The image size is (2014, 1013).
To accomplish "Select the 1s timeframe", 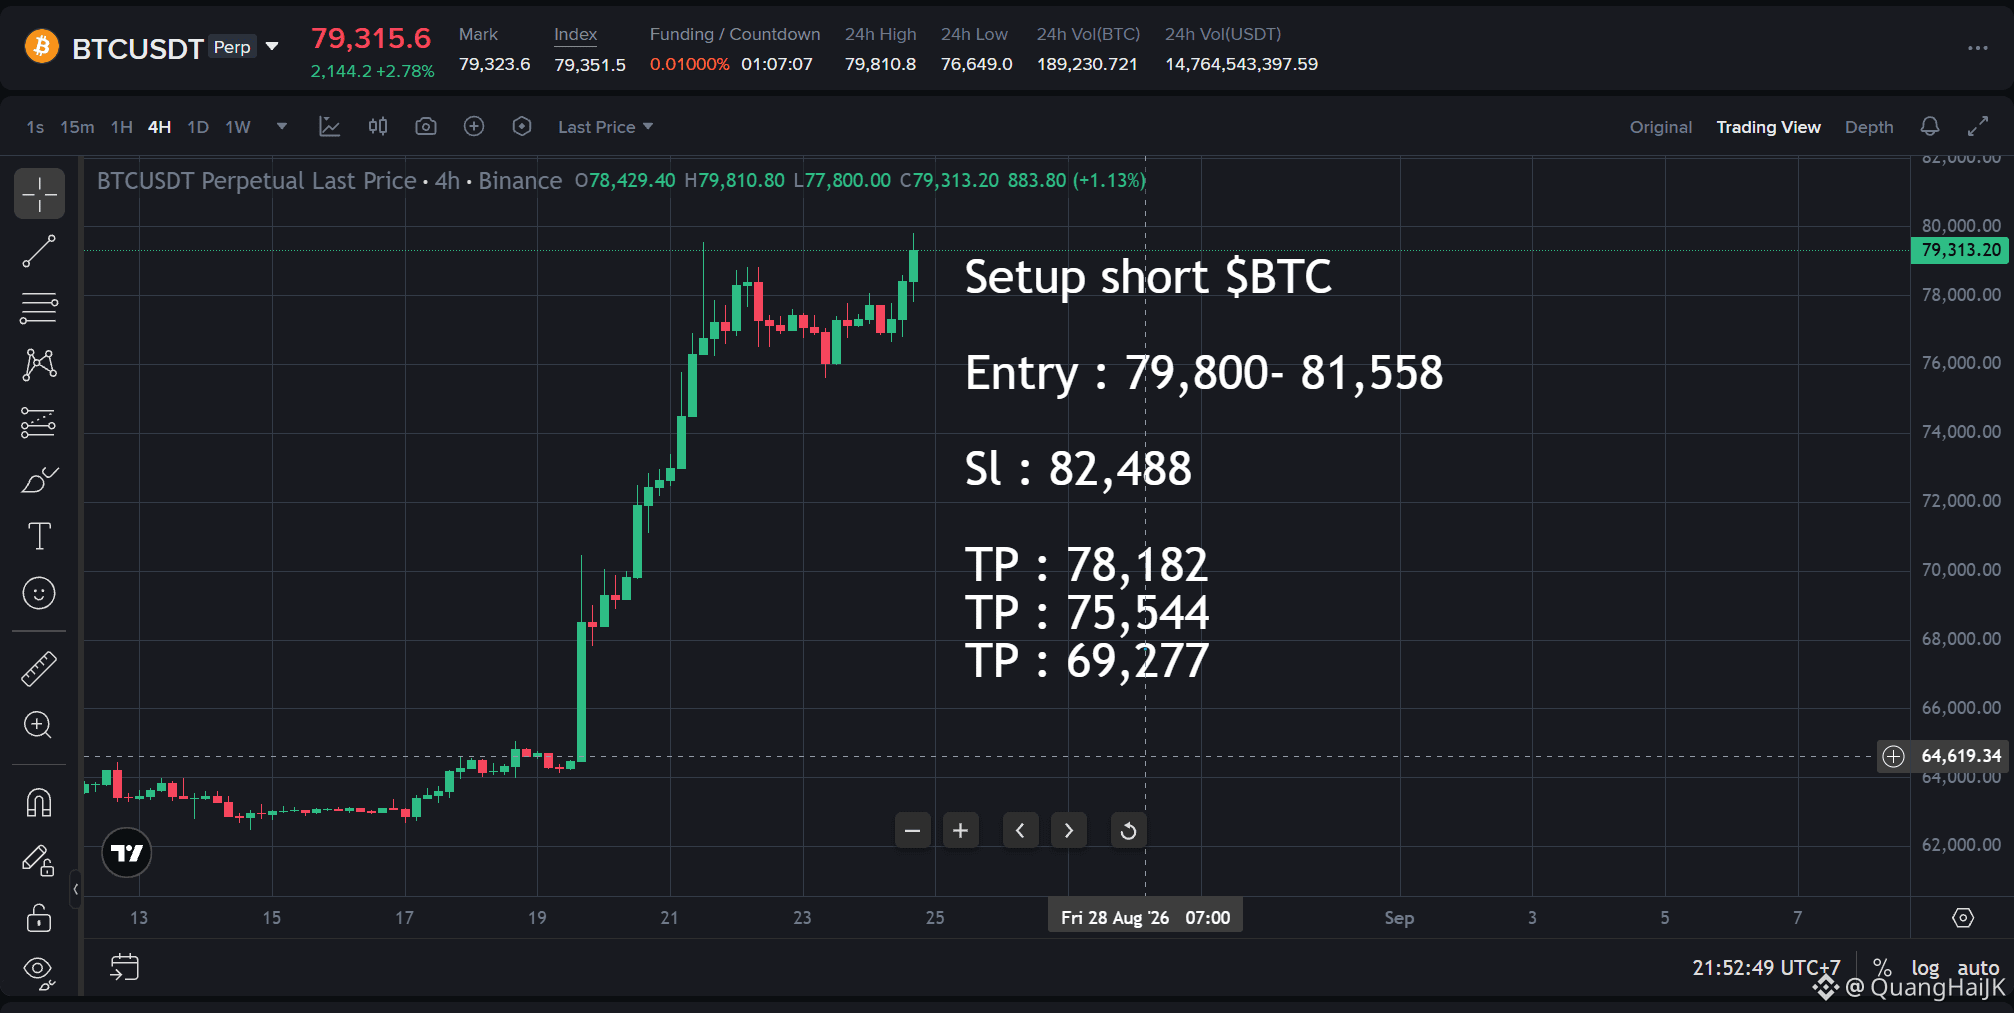I will pyautogui.click(x=35, y=127).
